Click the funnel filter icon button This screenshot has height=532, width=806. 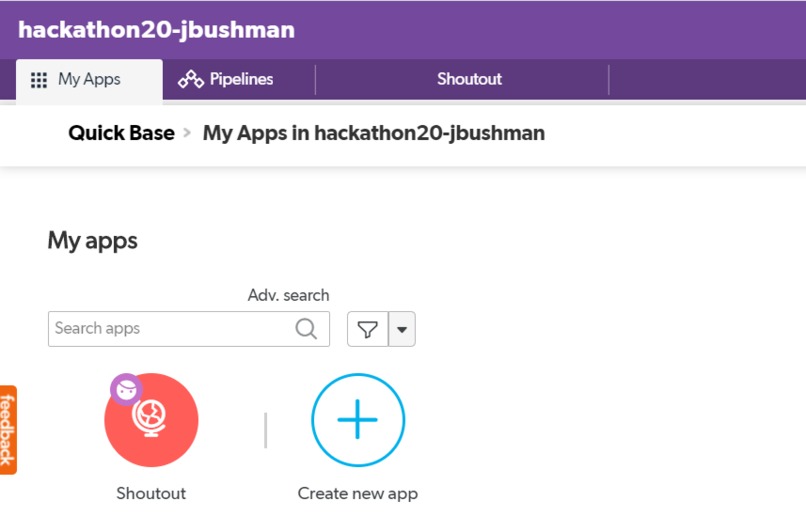pyautogui.click(x=368, y=329)
